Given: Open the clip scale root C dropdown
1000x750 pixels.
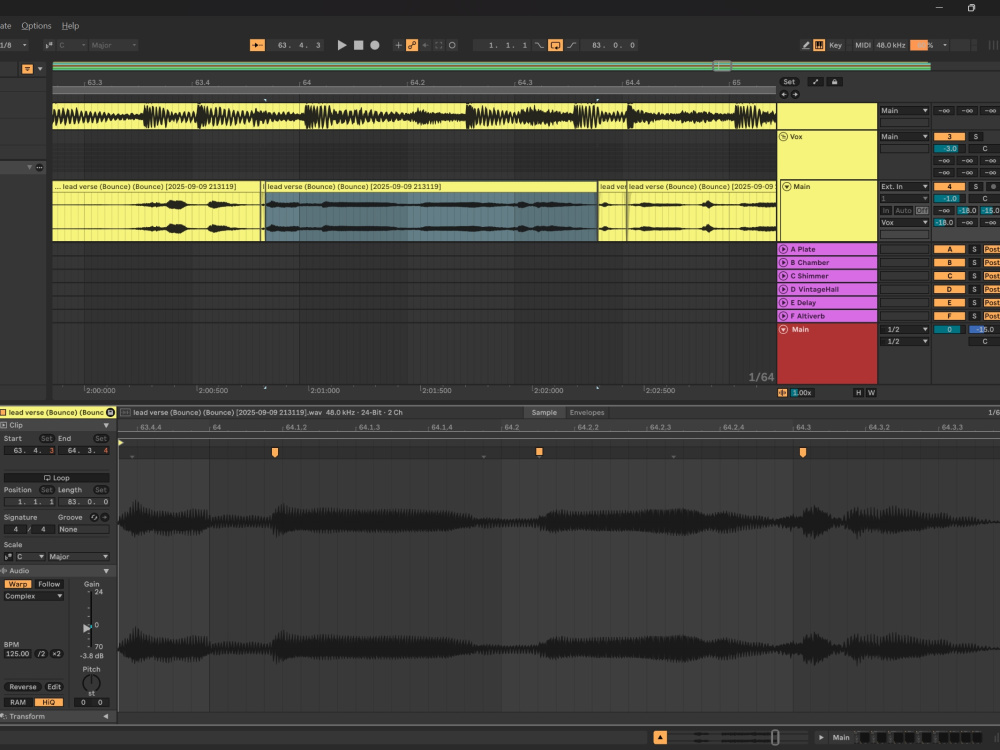Looking at the screenshot, I should coord(30,557).
